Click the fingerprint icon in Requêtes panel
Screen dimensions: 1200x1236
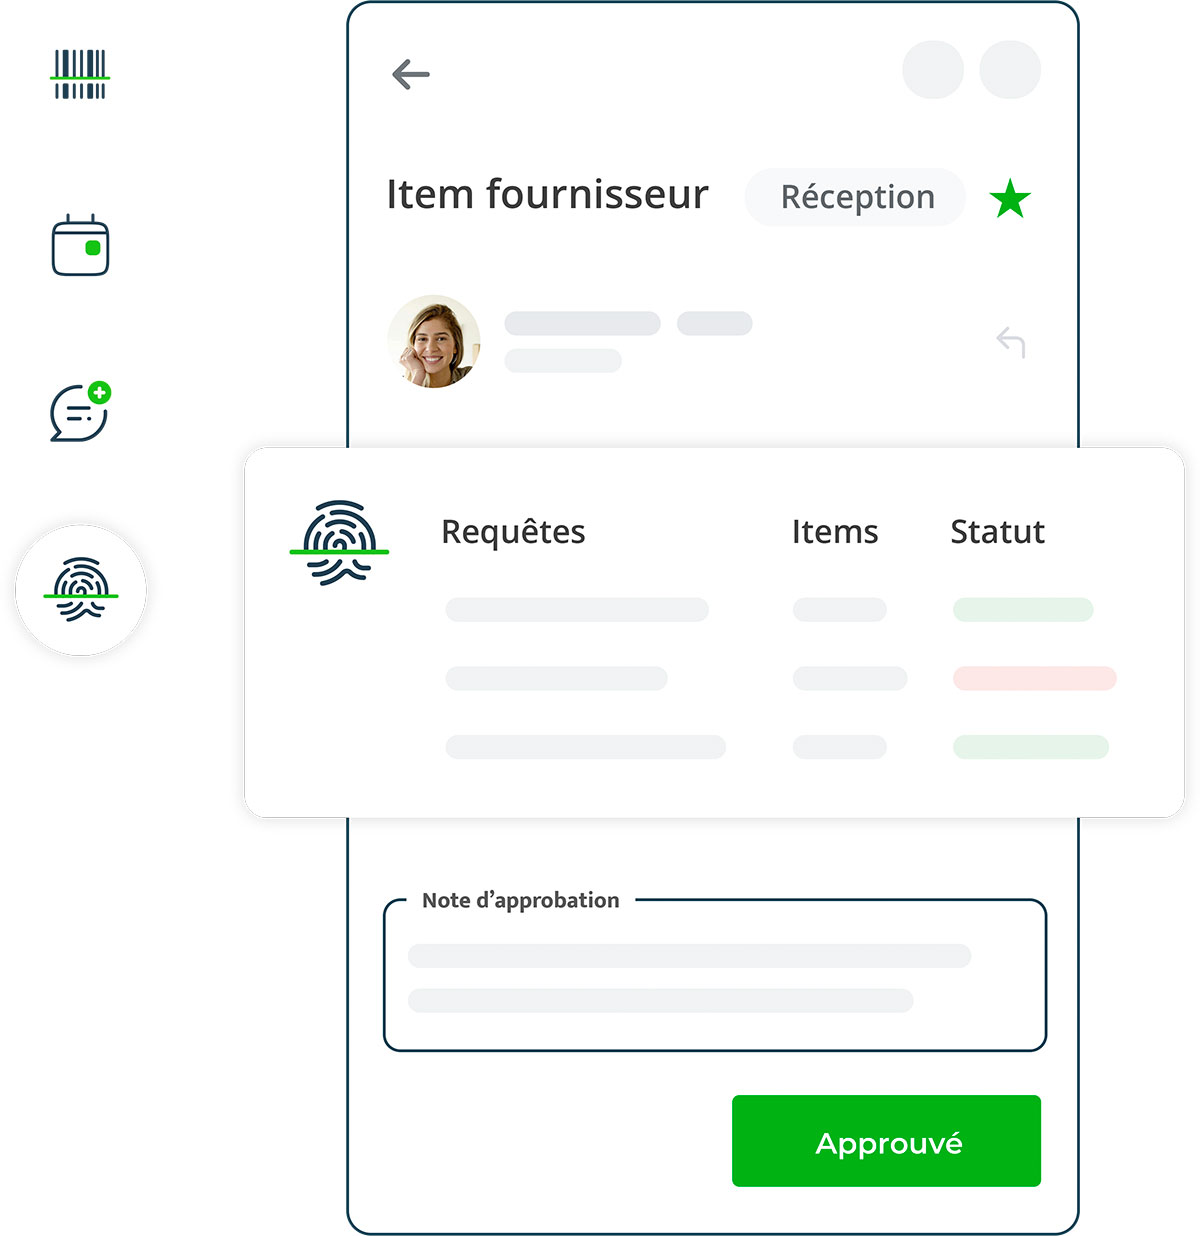click(x=339, y=542)
